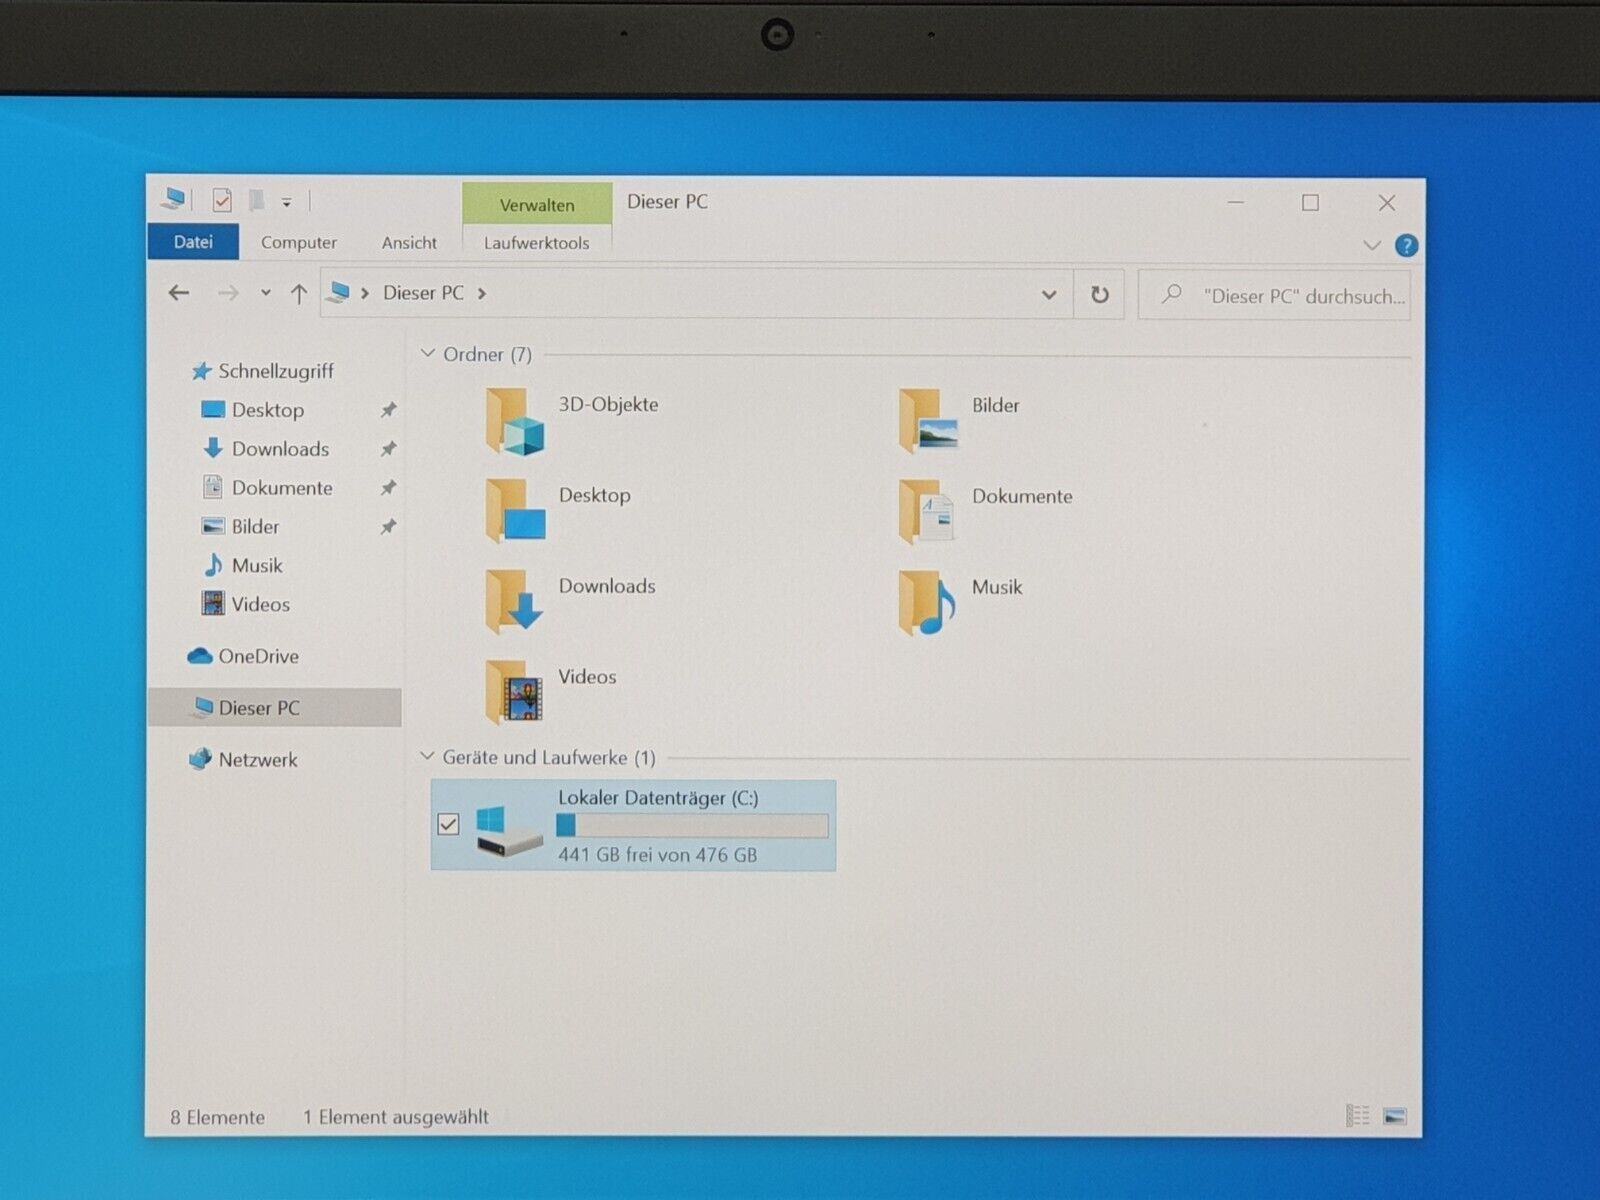Collapse the Geräte und Laufwerke section
Screen dimensions: 1600x1200
[428, 757]
